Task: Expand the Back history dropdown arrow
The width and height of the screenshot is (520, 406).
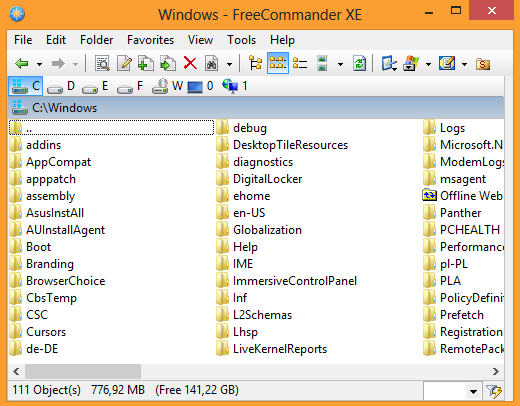Action: pyautogui.click(x=39, y=64)
